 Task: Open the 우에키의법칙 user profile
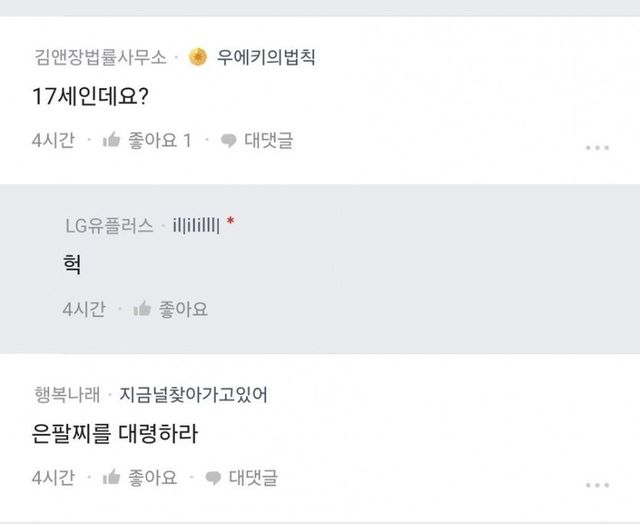pyautogui.click(x=267, y=57)
